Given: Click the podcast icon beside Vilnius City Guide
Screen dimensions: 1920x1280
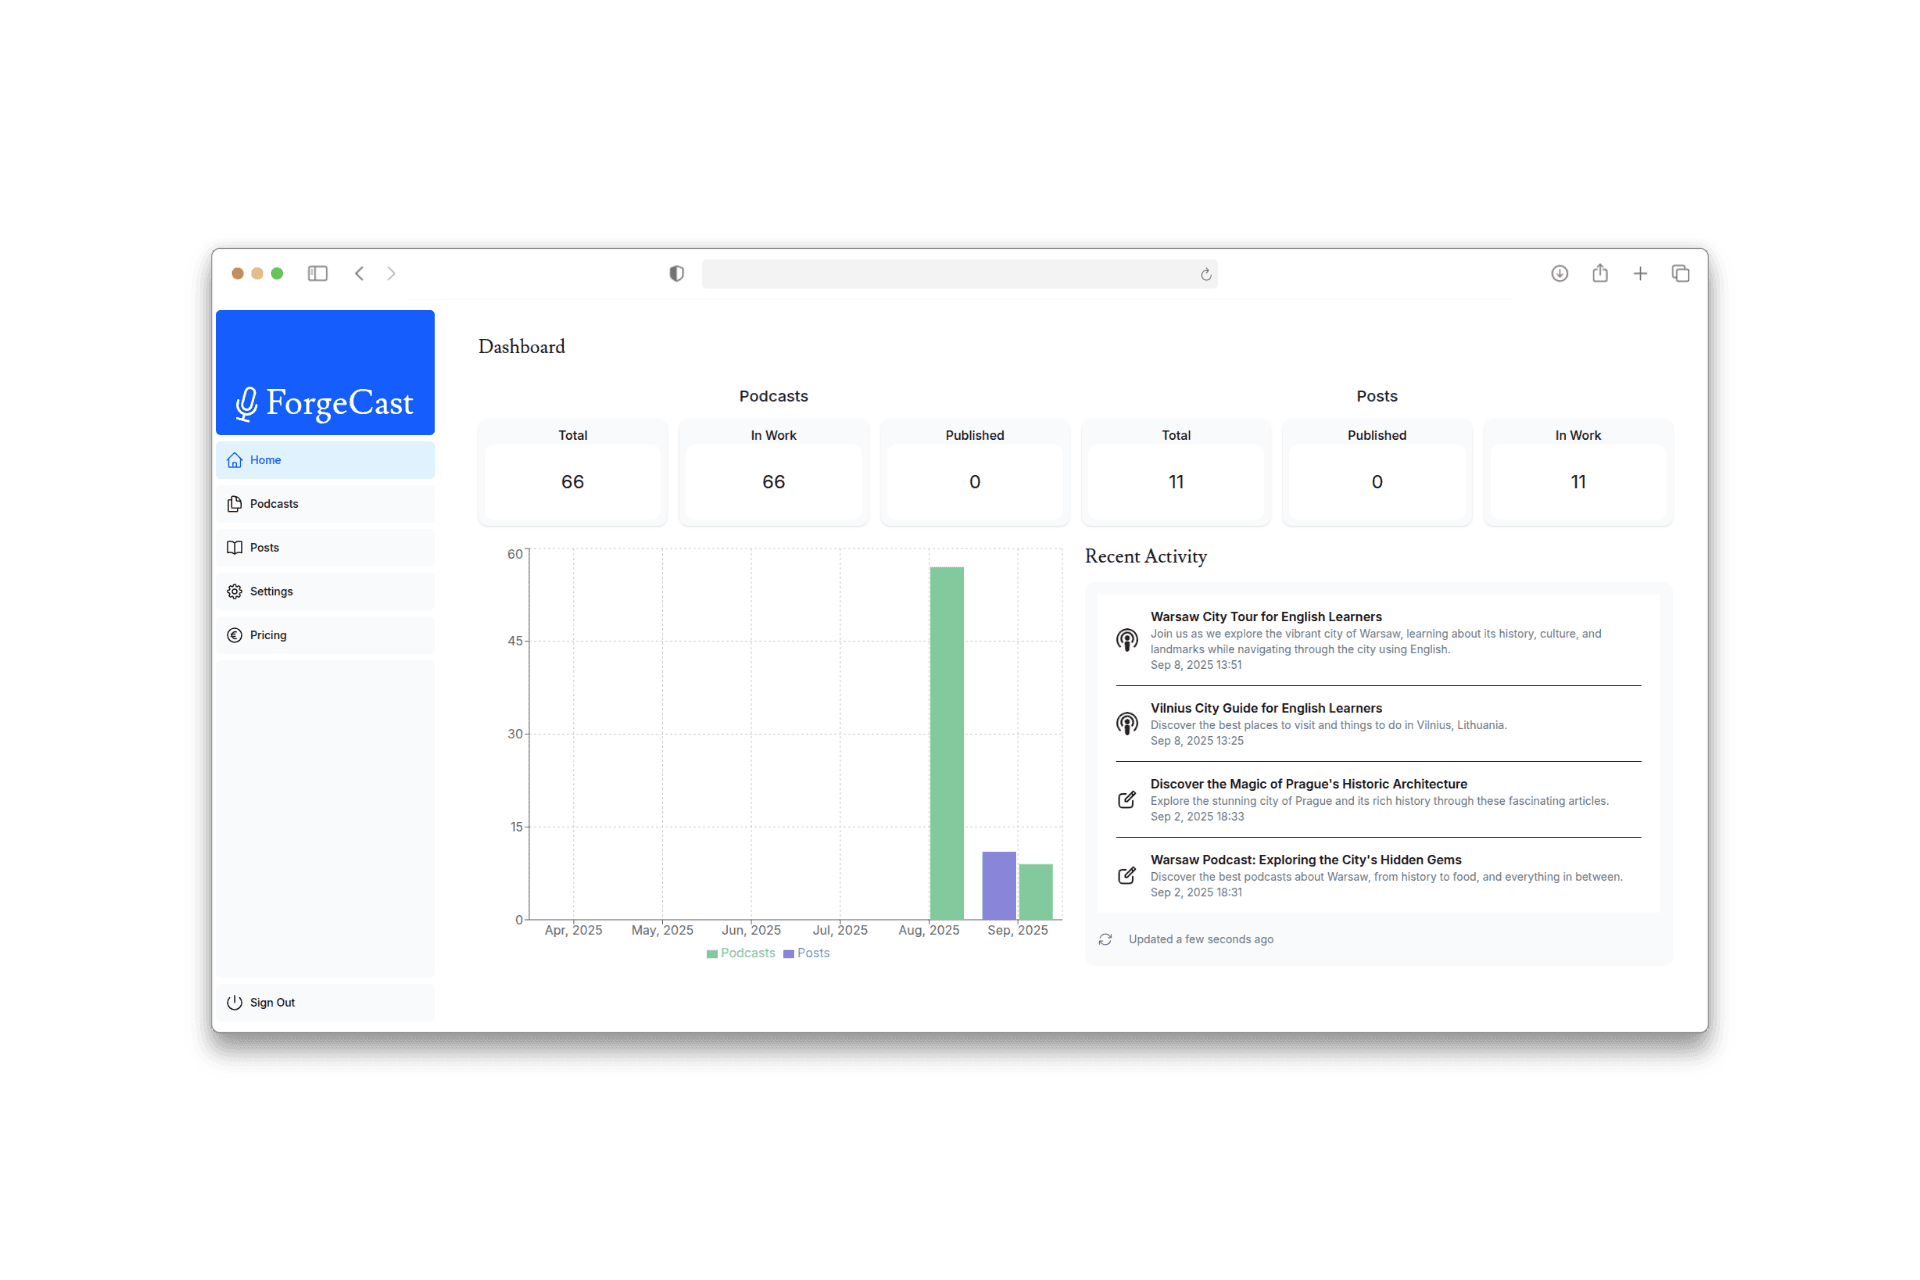Looking at the screenshot, I should click(1127, 723).
